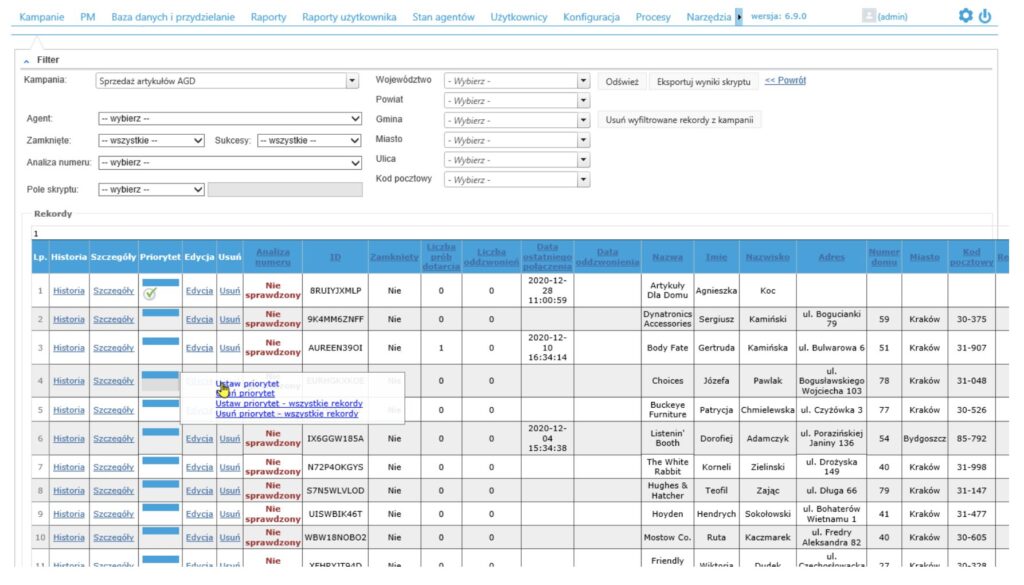Open settings via the gear icon
The width and height of the screenshot is (1024, 585).
pos(964,16)
